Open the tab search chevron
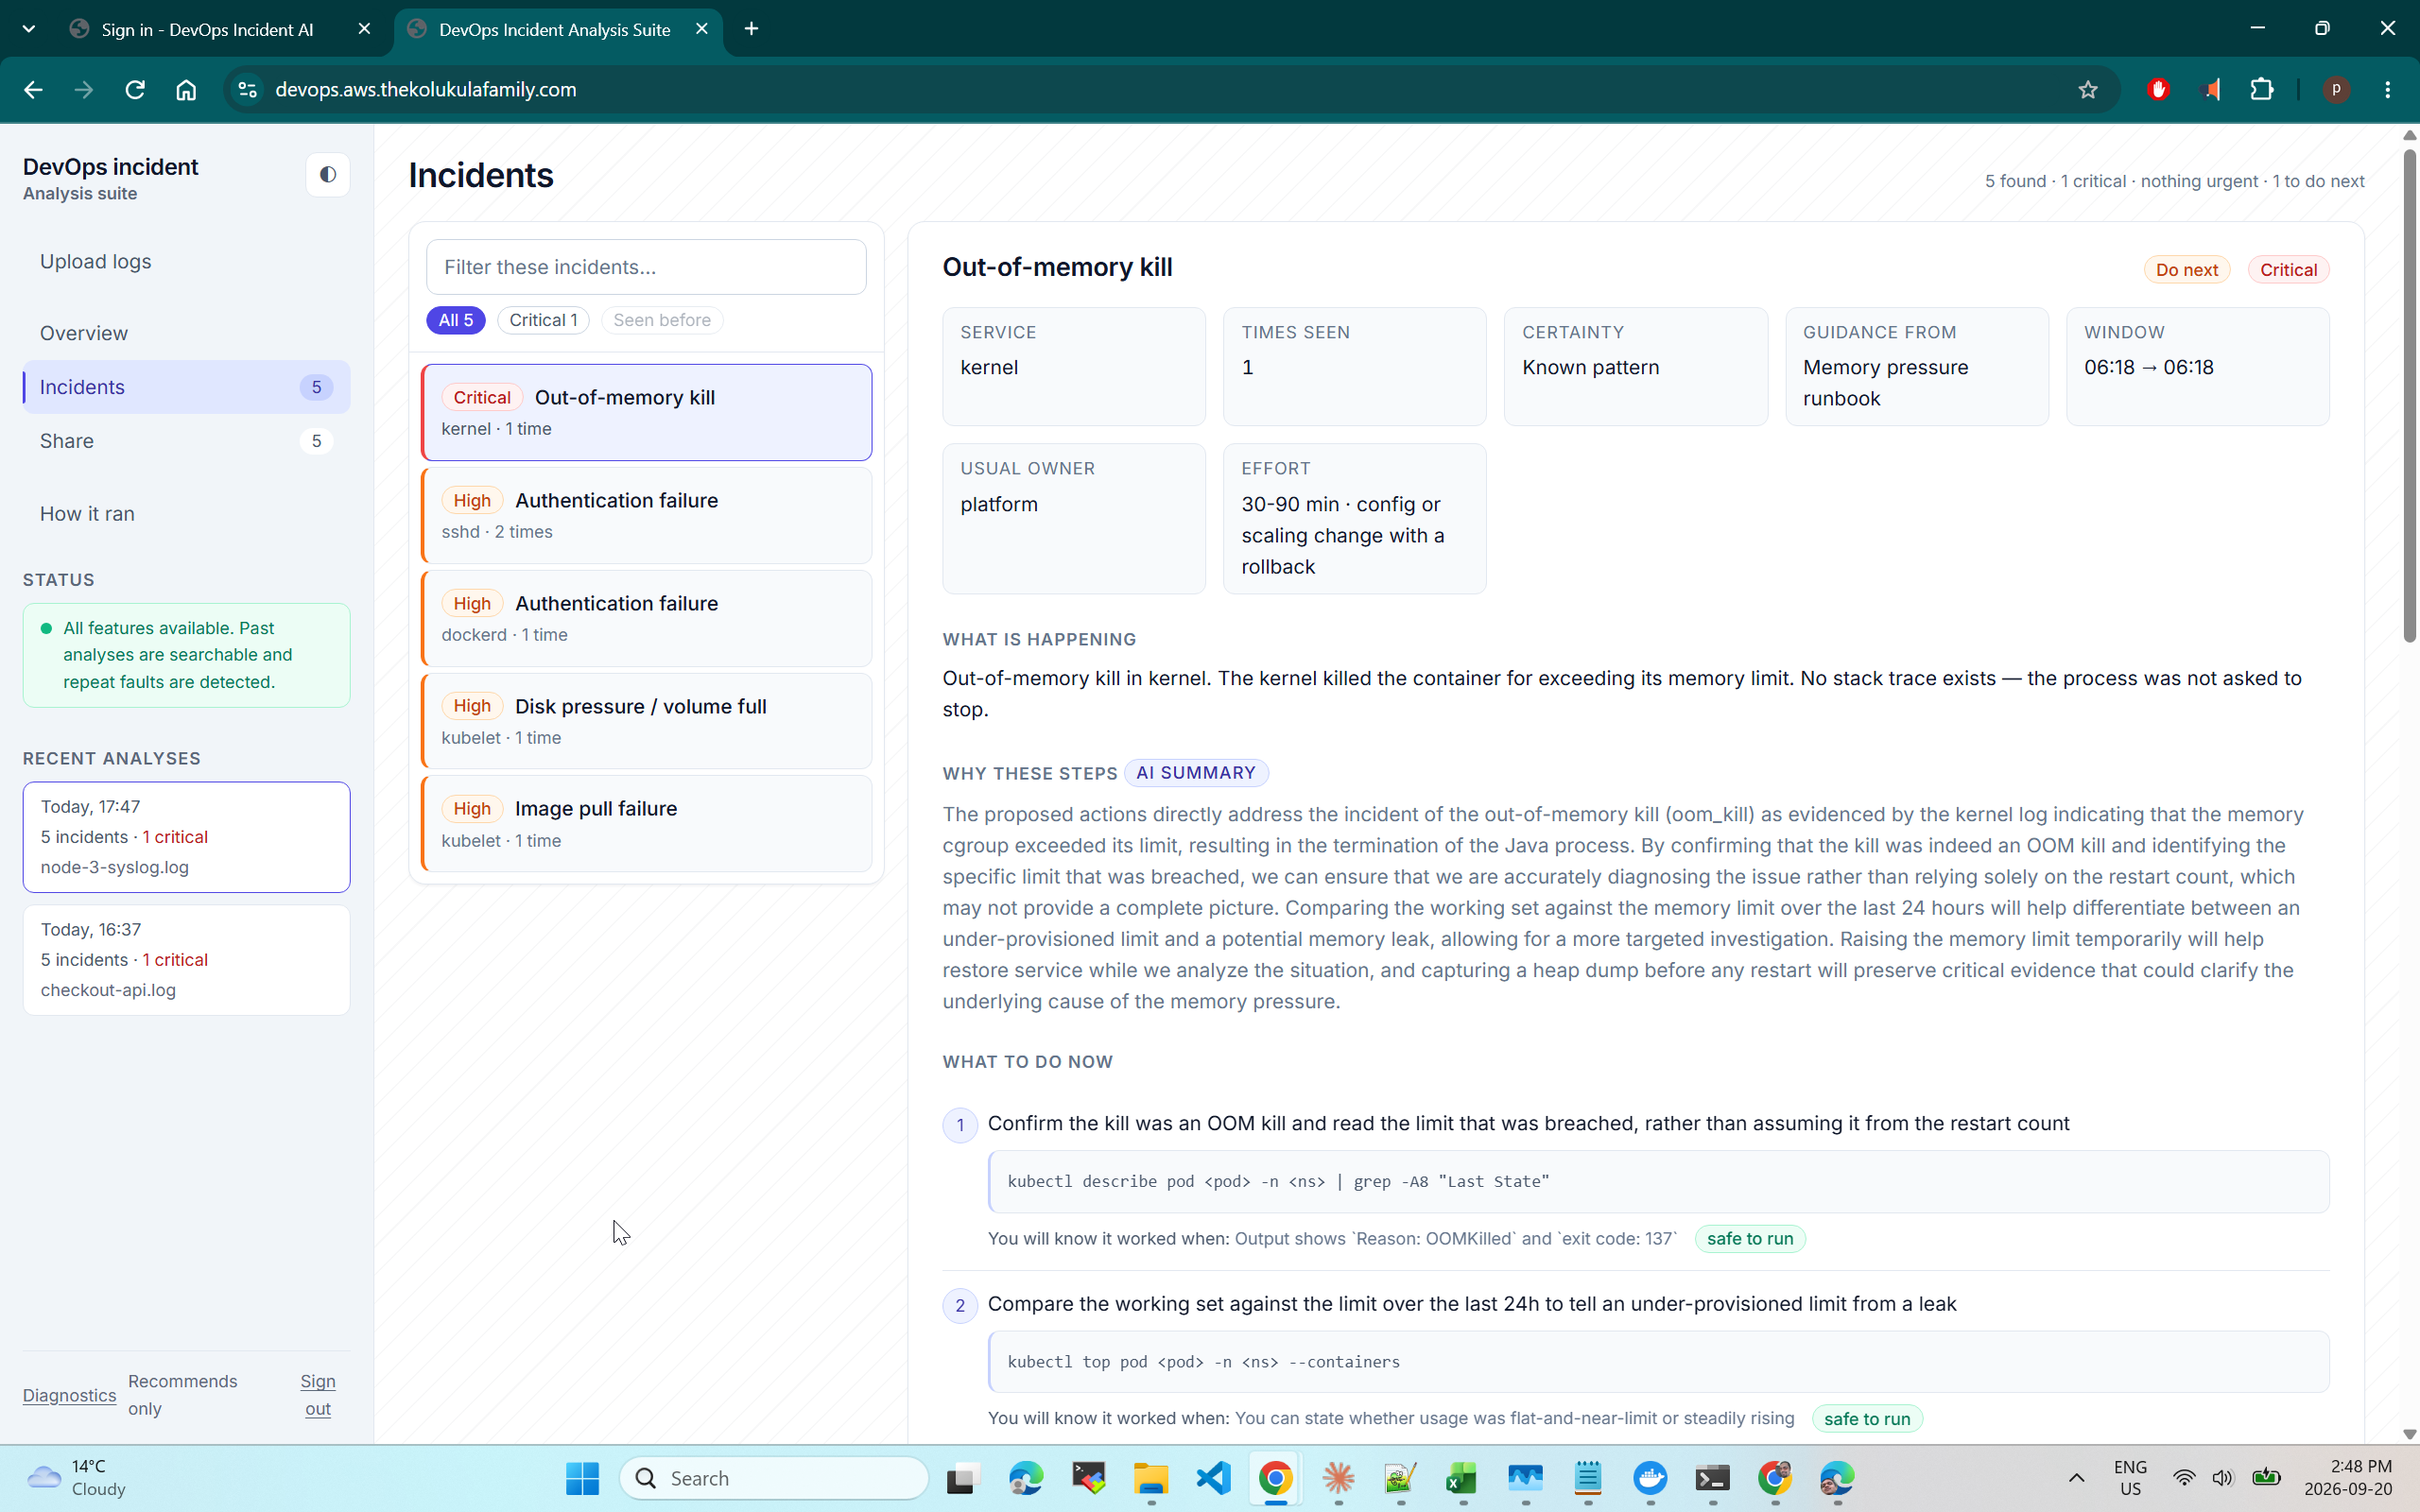The image size is (2420, 1512). click(x=29, y=29)
